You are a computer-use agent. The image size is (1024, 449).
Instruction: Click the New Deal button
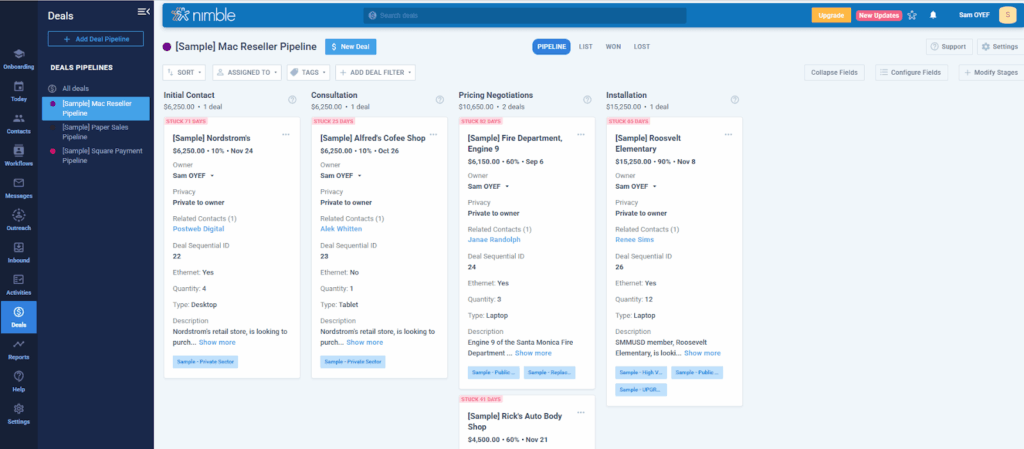coord(351,46)
